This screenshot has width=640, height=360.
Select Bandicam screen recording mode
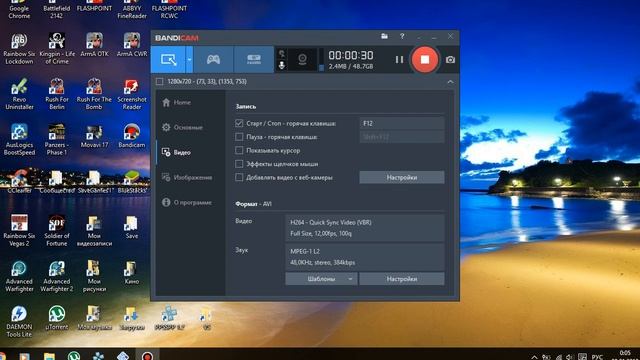(168, 60)
